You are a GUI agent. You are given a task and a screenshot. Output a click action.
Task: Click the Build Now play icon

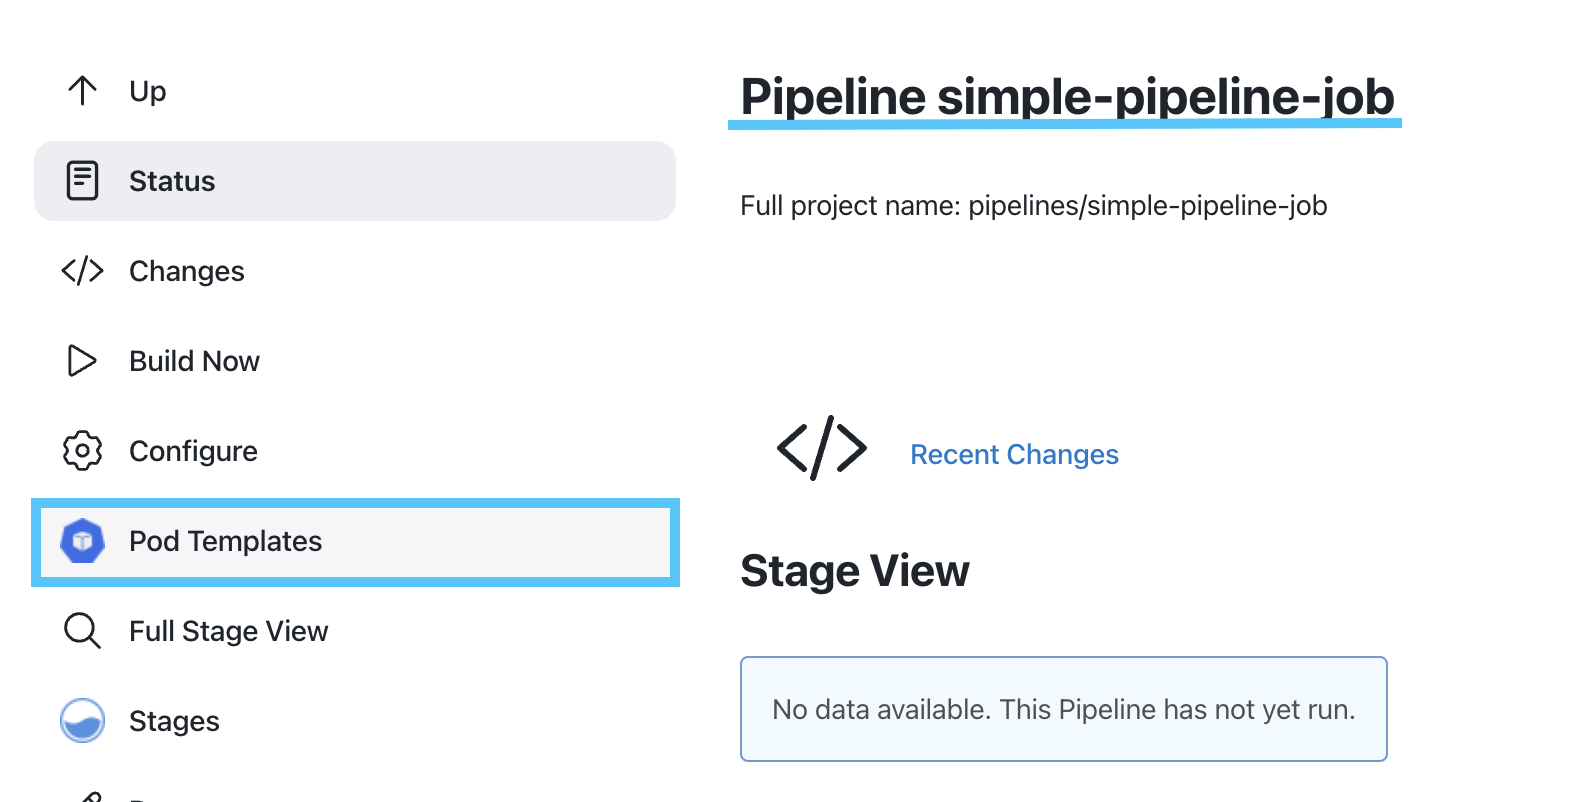coord(82,361)
